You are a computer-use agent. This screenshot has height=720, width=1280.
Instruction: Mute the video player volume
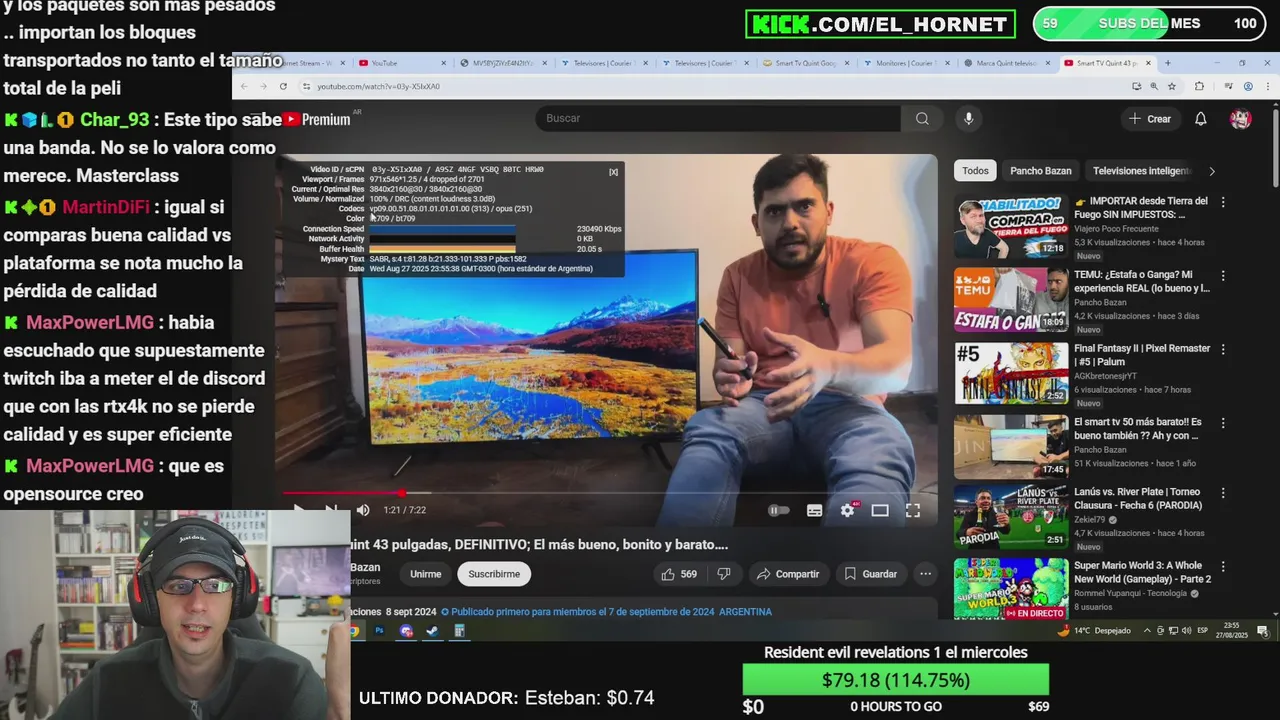pos(363,510)
